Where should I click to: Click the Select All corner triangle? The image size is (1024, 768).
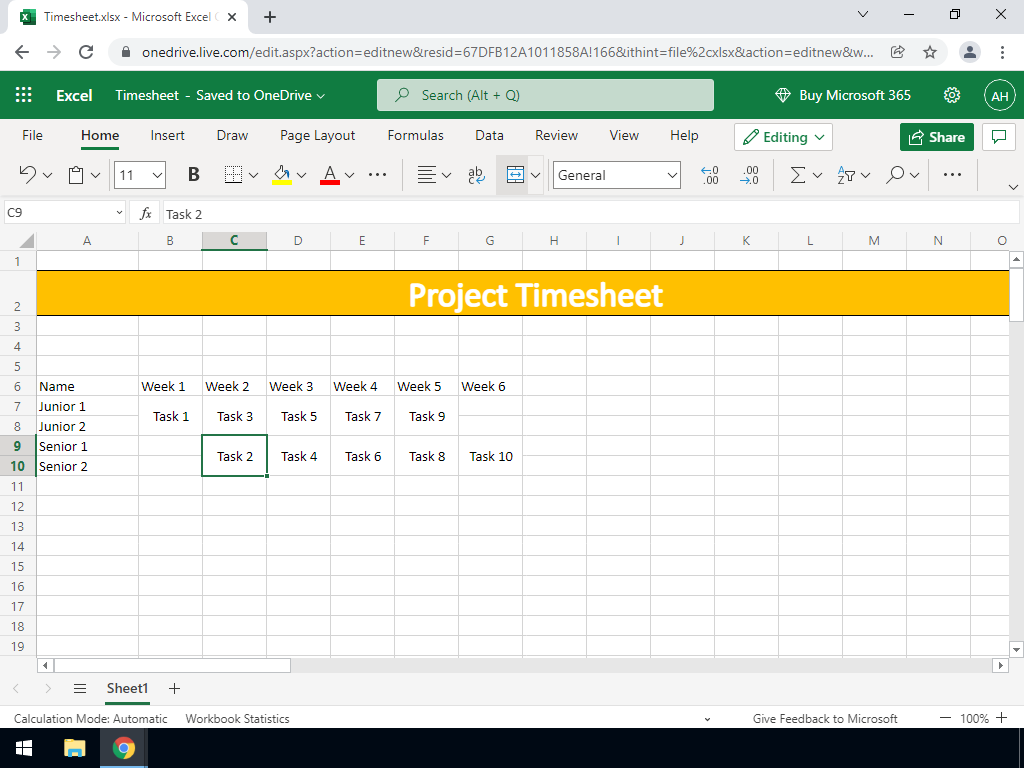point(26,241)
